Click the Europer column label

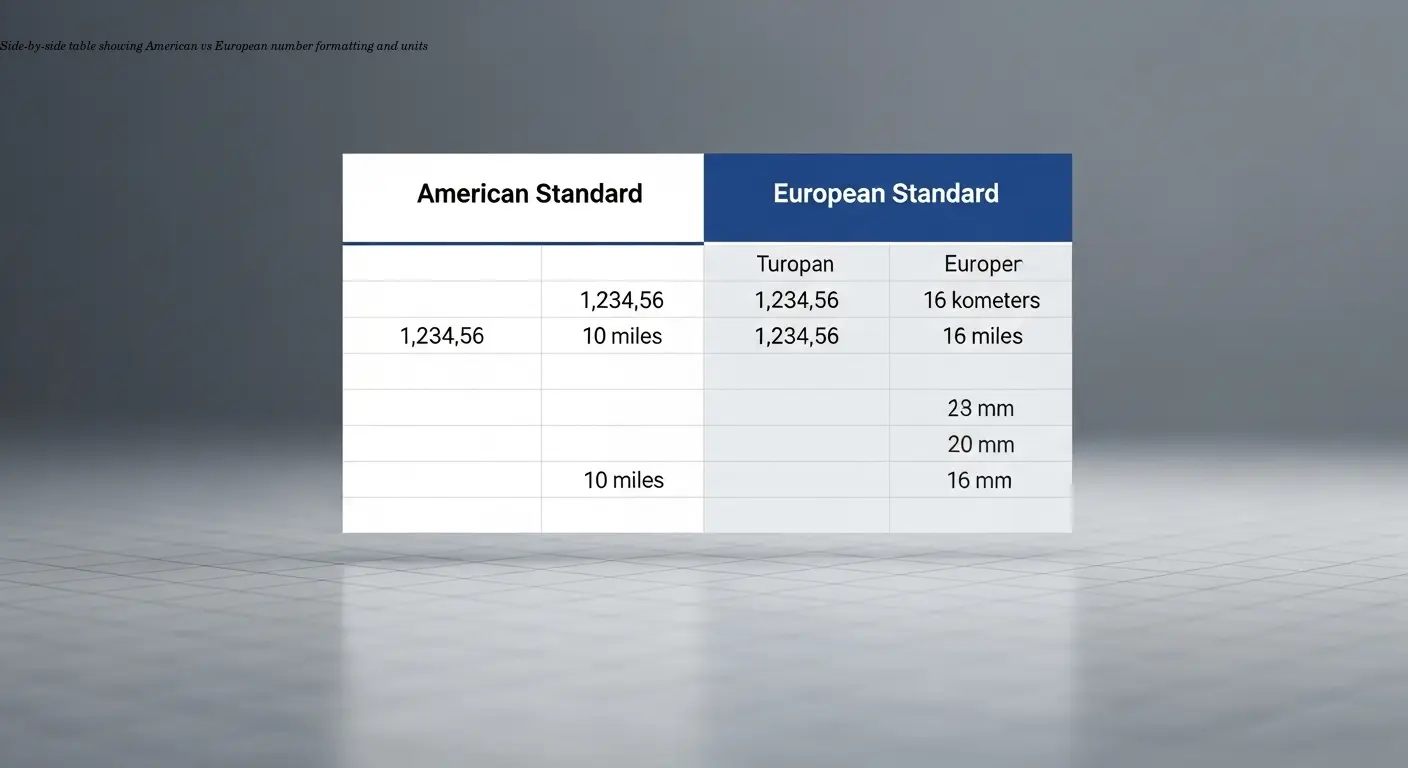tap(982, 263)
